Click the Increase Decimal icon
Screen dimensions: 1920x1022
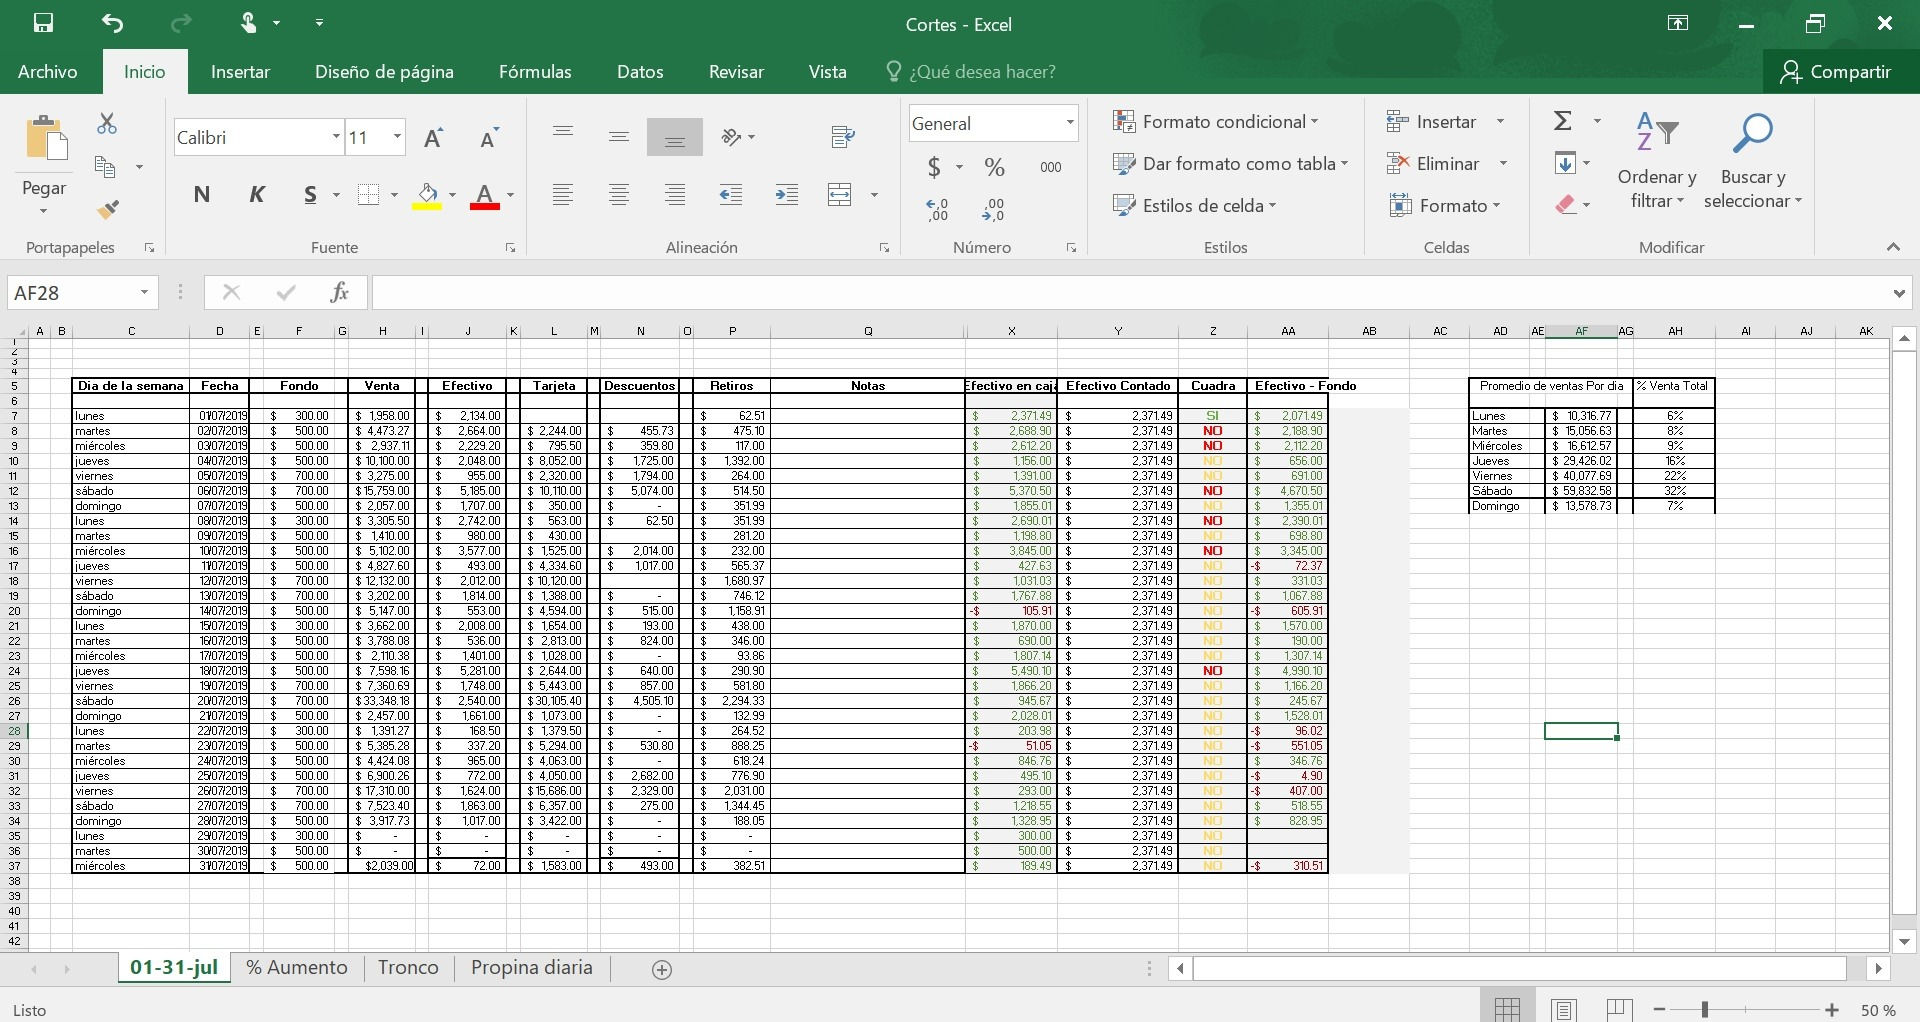coord(937,209)
